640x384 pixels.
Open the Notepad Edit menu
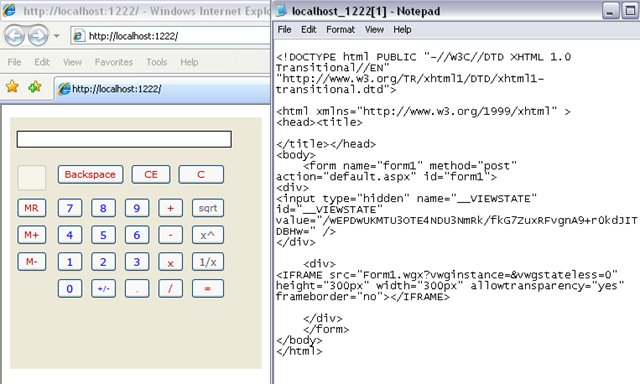click(309, 29)
